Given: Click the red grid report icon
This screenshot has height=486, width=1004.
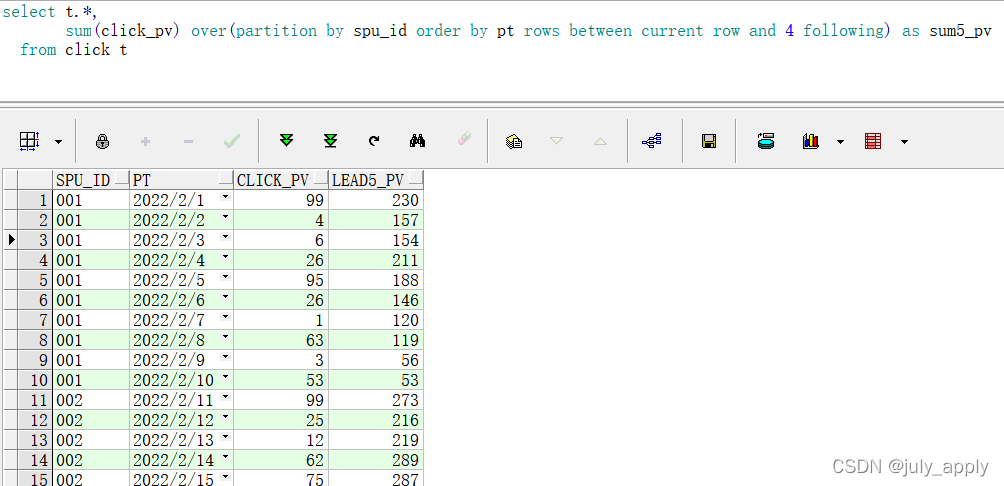Looking at the screenshot, I should pyautogui.click(x=873, y=141).
